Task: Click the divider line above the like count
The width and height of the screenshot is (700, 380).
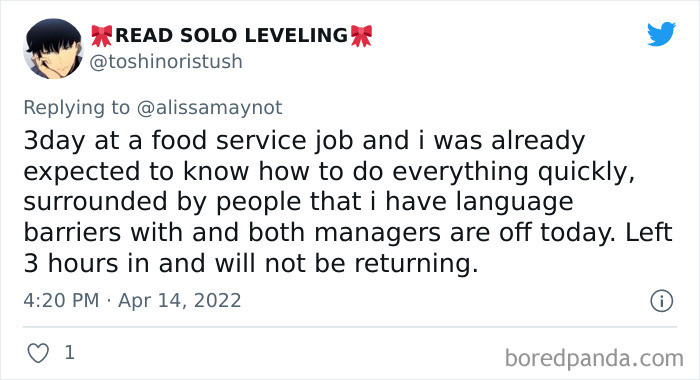Action: (350, 327)
